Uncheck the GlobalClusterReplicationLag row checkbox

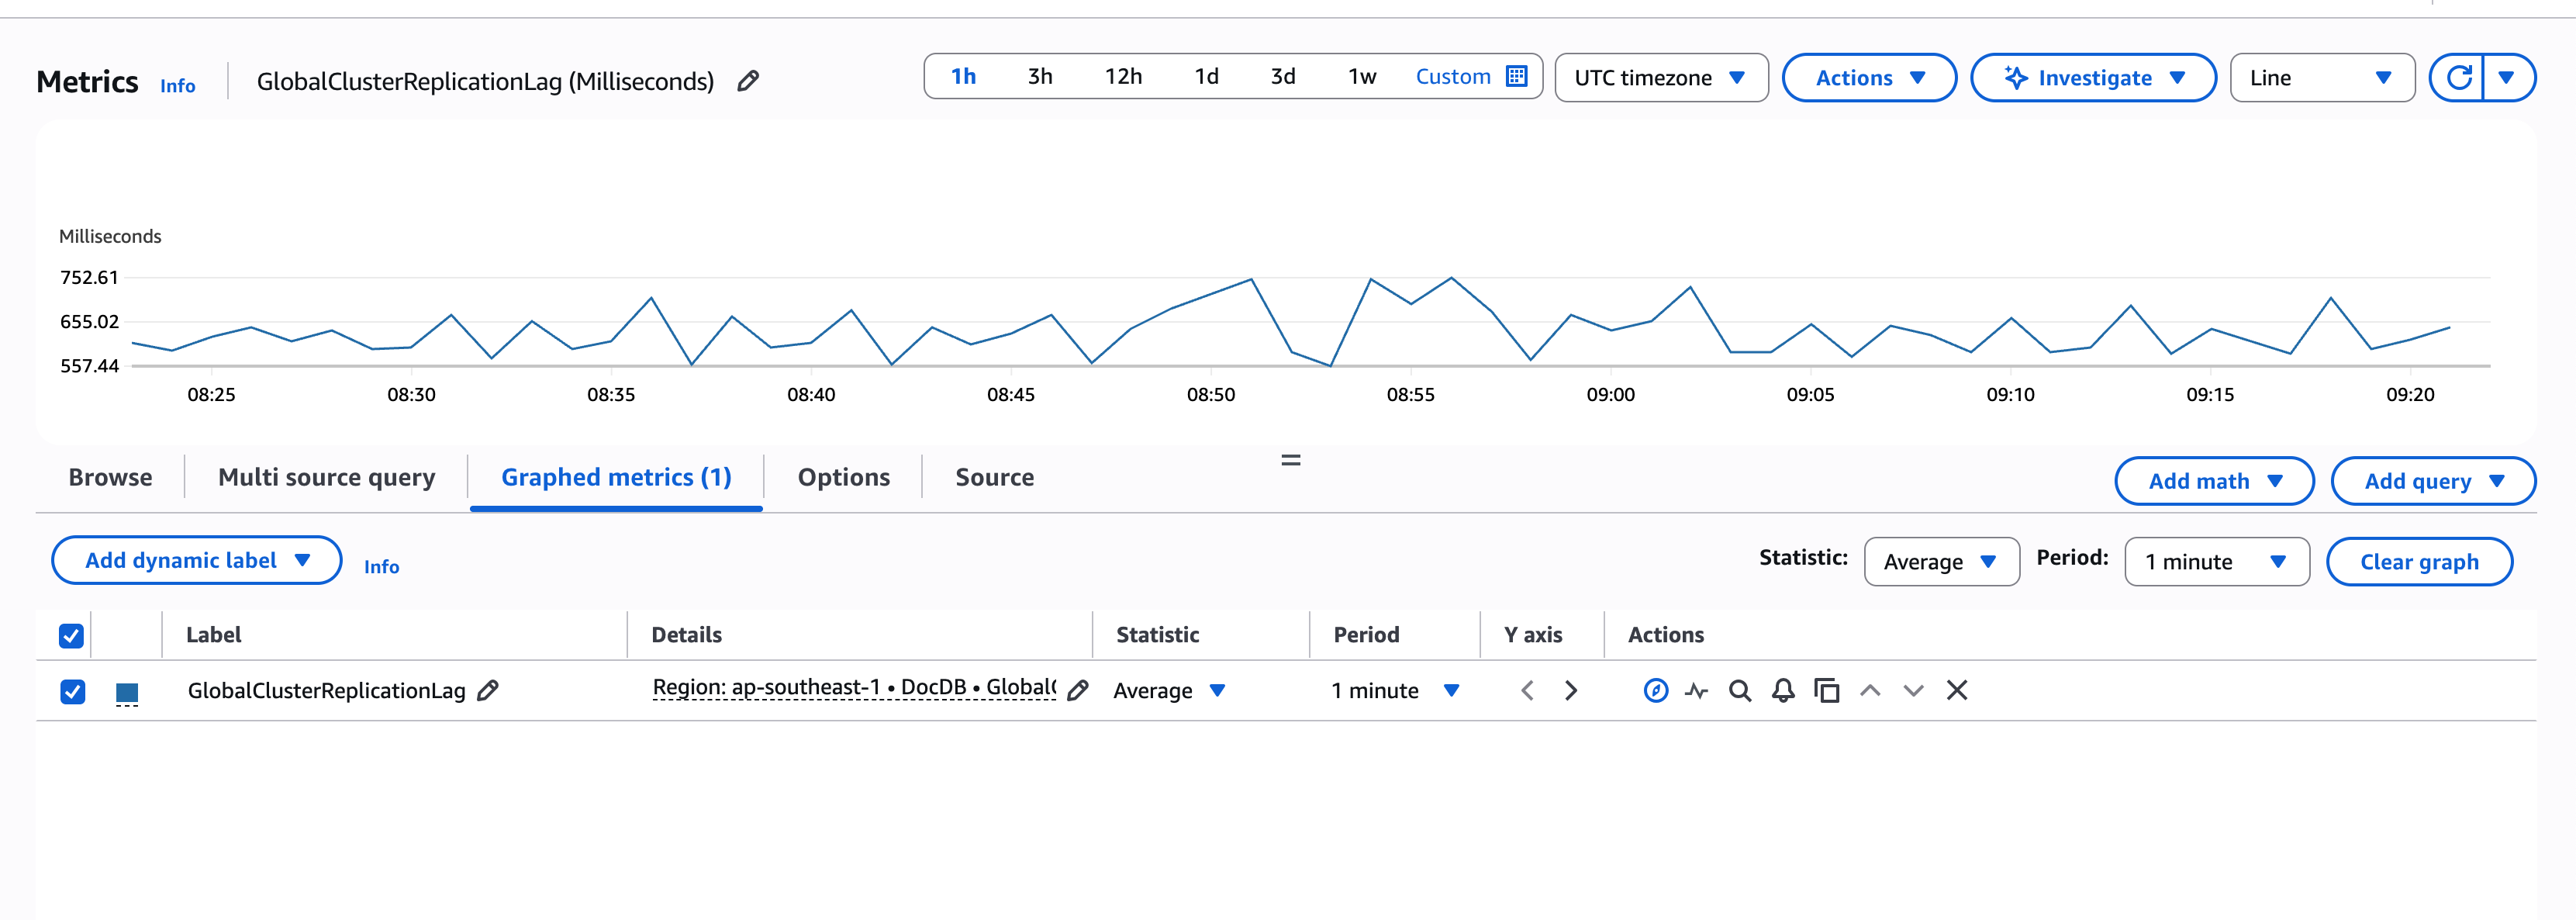[x=72, y=691]
